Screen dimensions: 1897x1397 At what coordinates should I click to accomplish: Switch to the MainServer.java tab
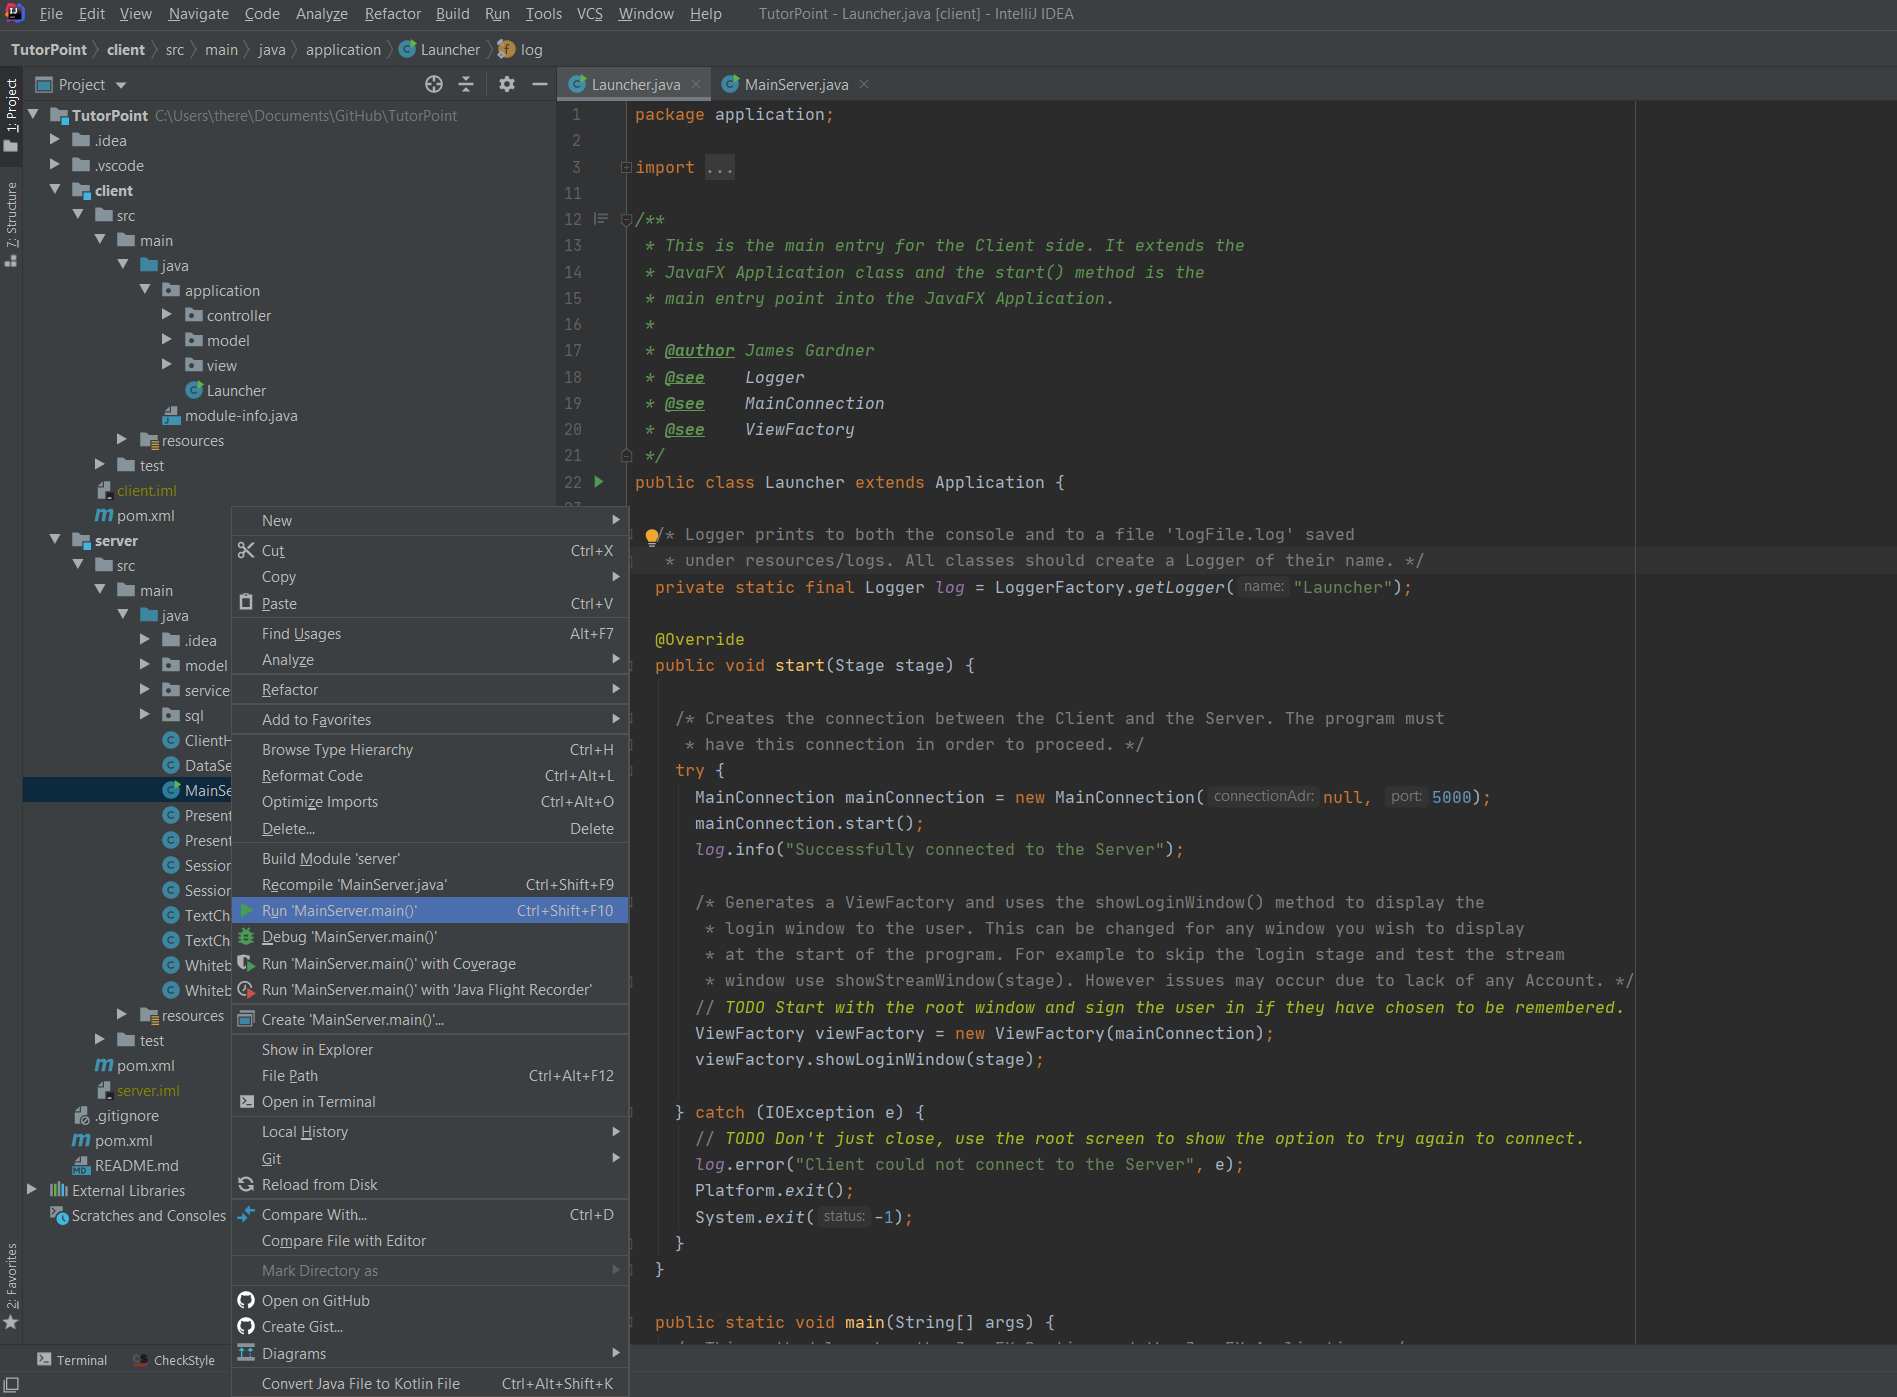(x=795, y=84)
